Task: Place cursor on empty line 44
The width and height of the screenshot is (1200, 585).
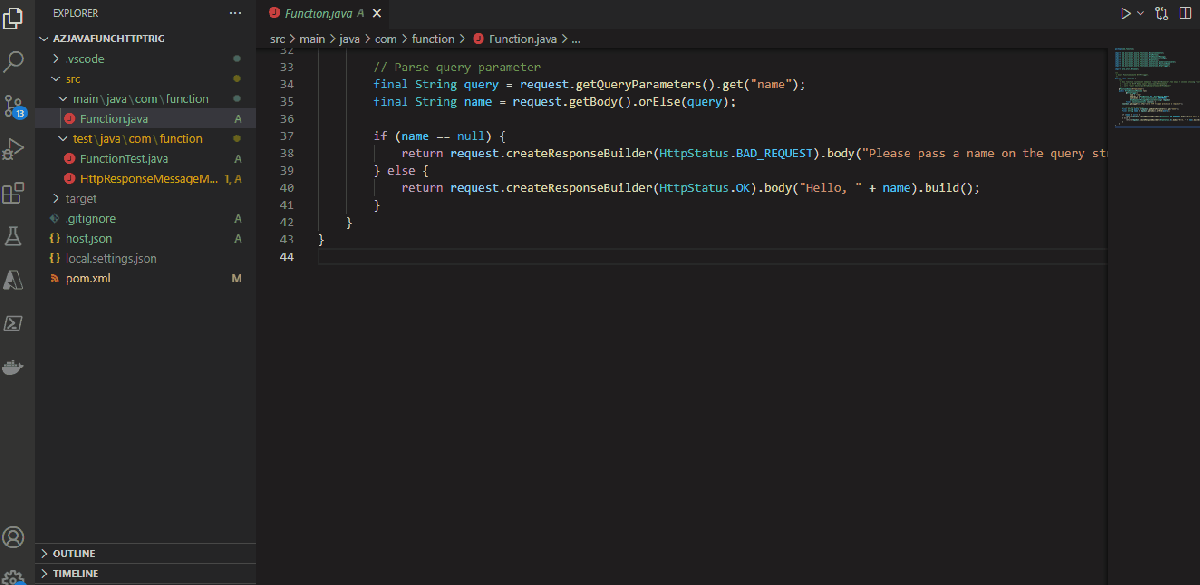Action: 710,257
